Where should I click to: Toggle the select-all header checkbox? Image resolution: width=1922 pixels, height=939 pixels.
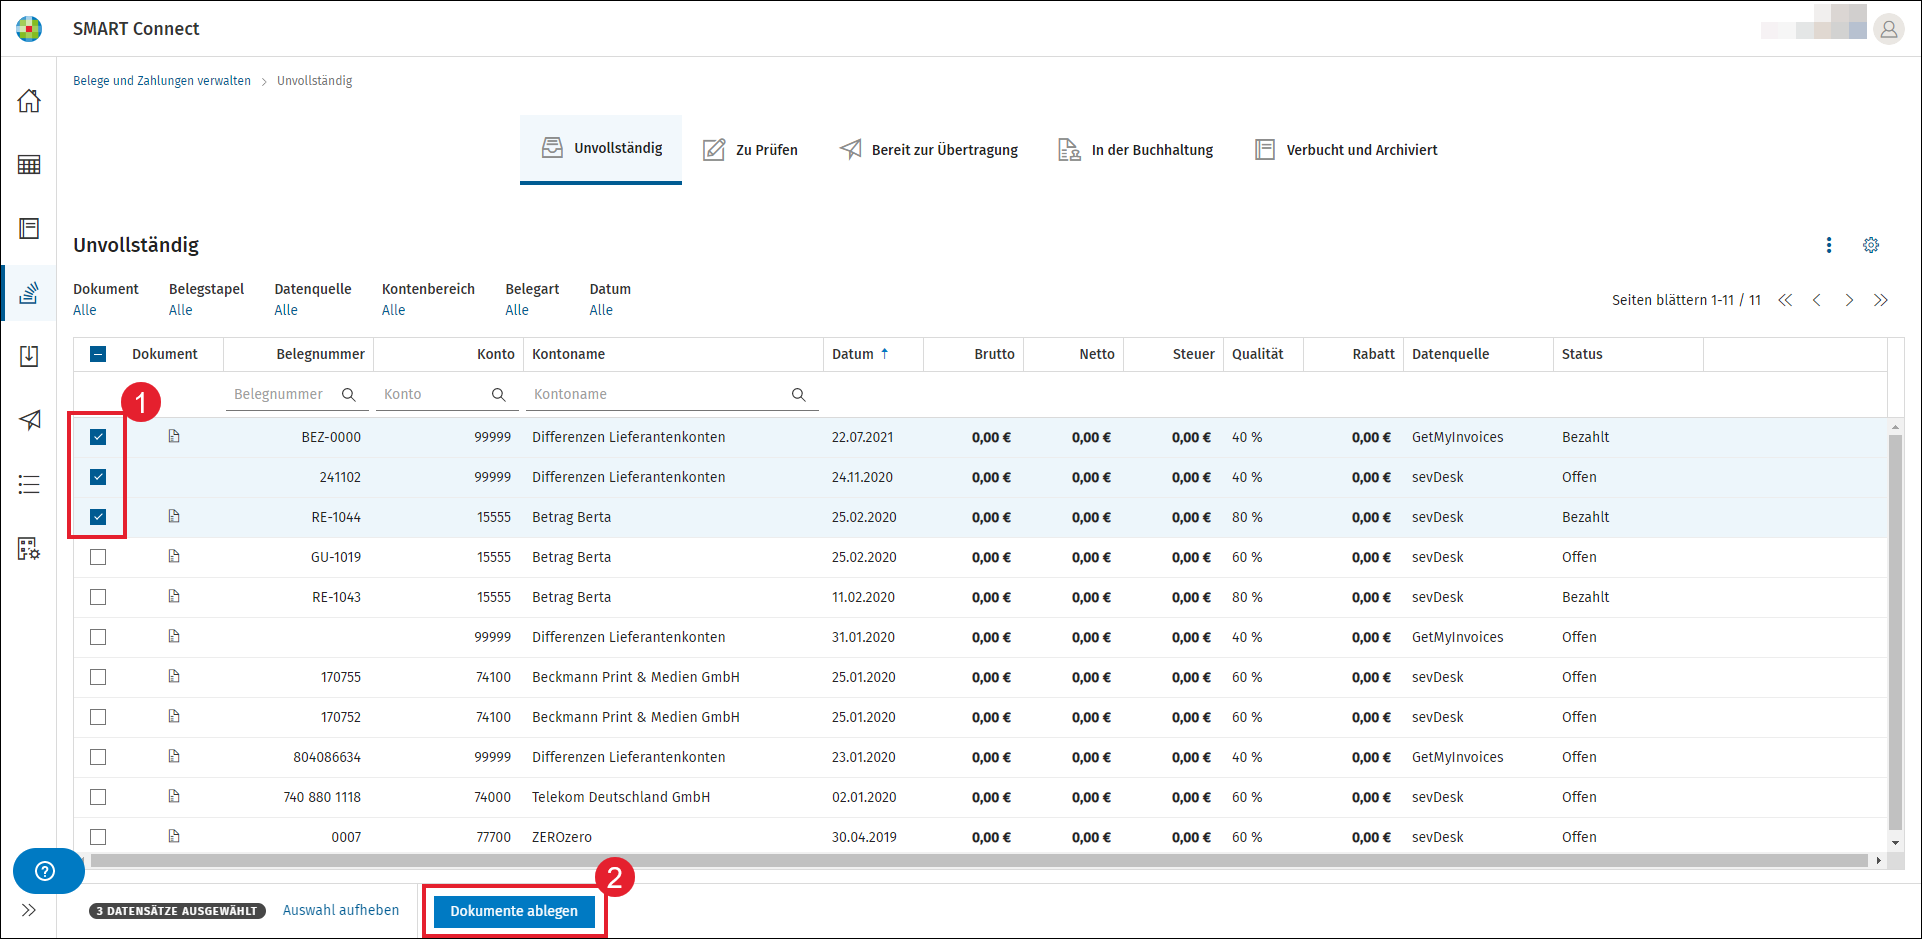click(98, 354)
